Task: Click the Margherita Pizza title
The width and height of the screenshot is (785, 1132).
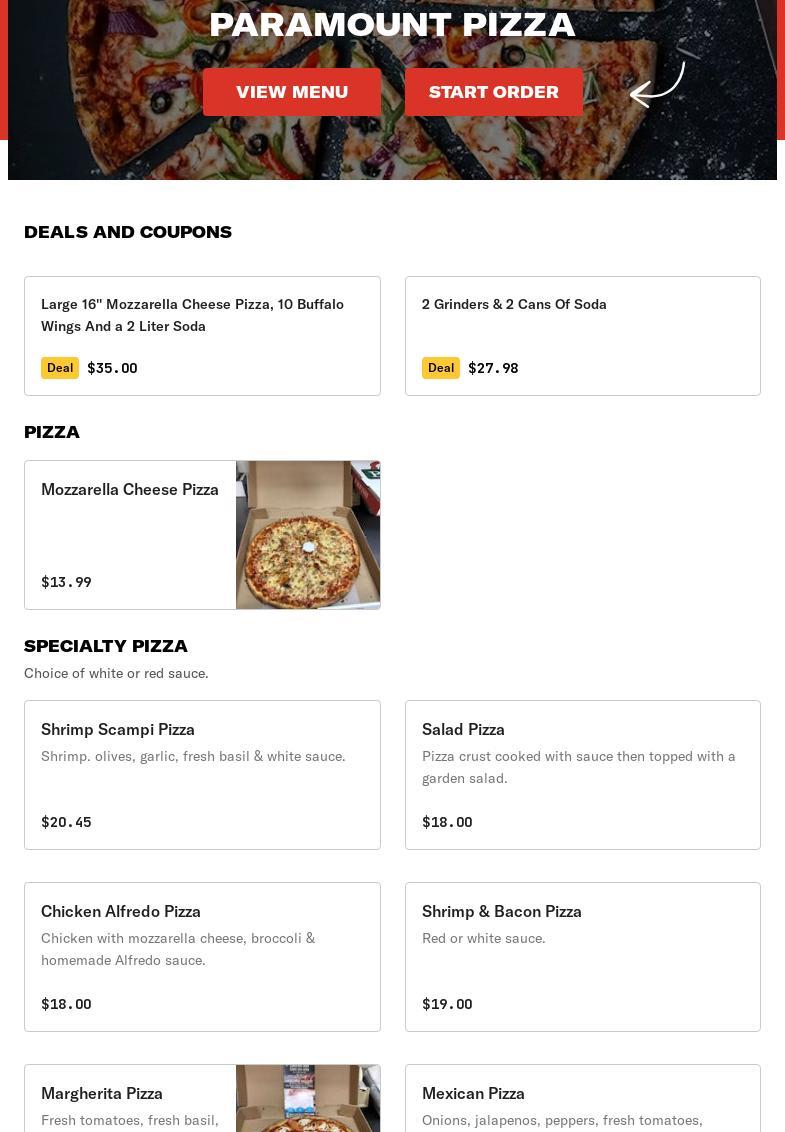Action: pyautogui.click(x=102, y=1093)
